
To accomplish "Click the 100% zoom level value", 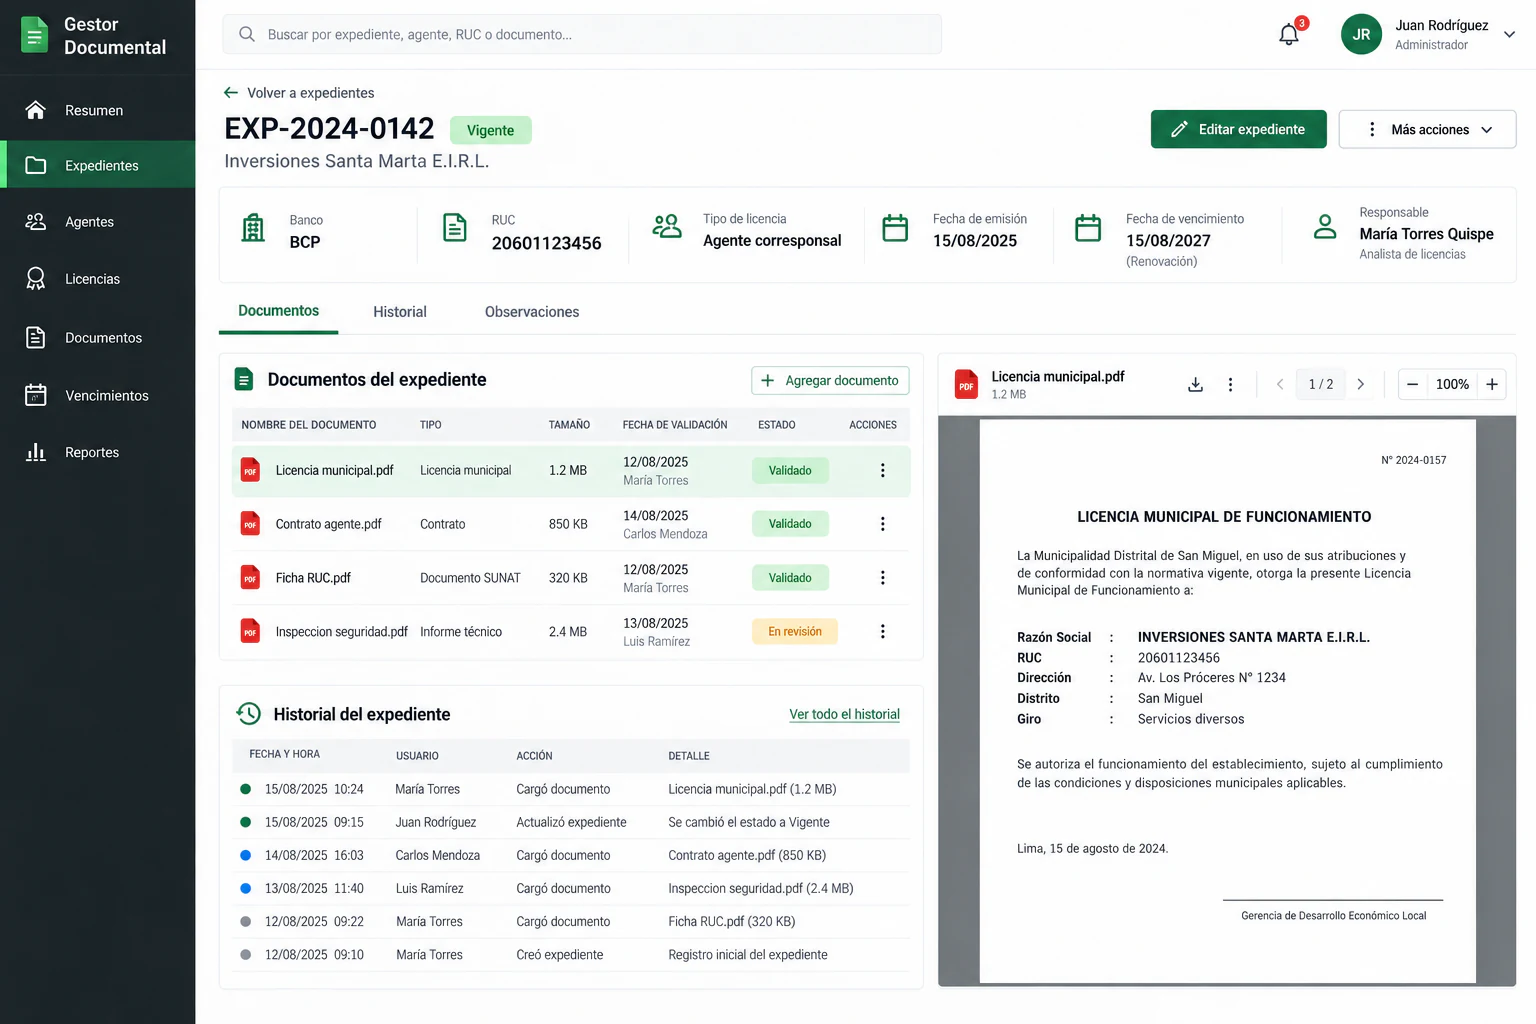I will tap(1452, 384).
